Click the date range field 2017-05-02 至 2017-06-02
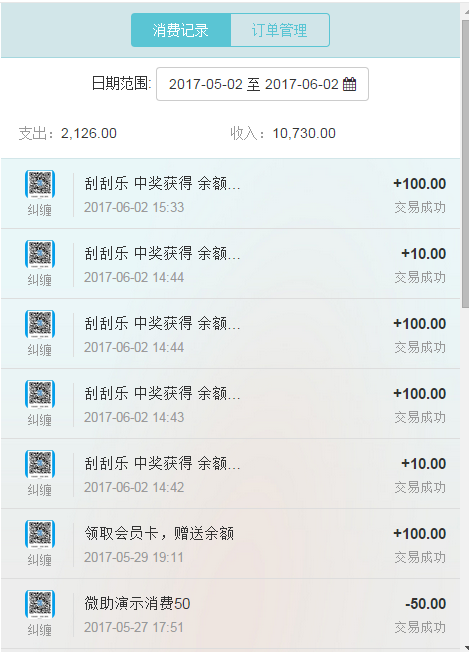 click(262, 84)
